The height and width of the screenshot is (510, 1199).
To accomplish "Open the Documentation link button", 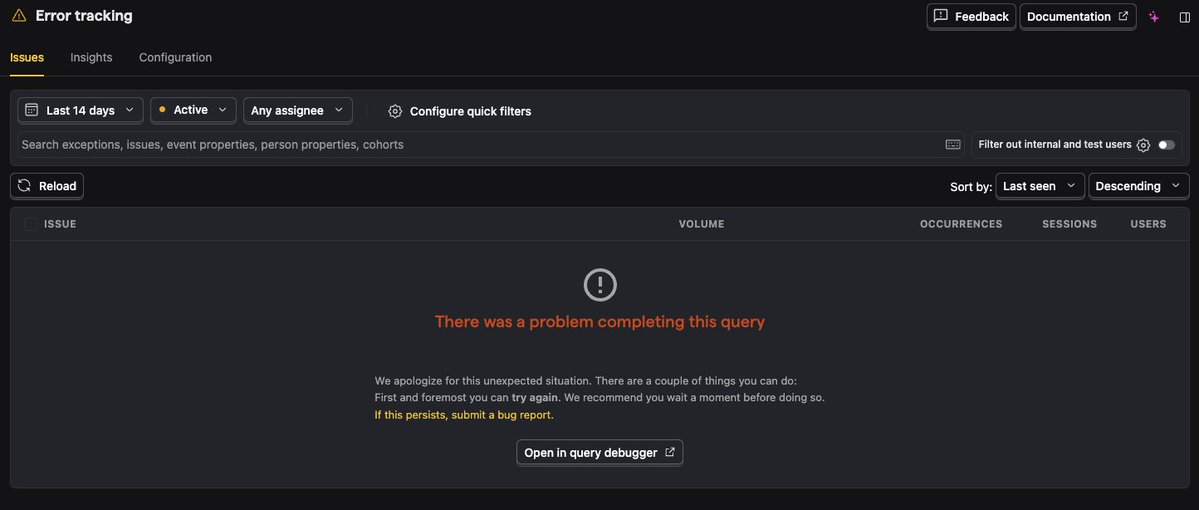I will tap(1077, 16).
